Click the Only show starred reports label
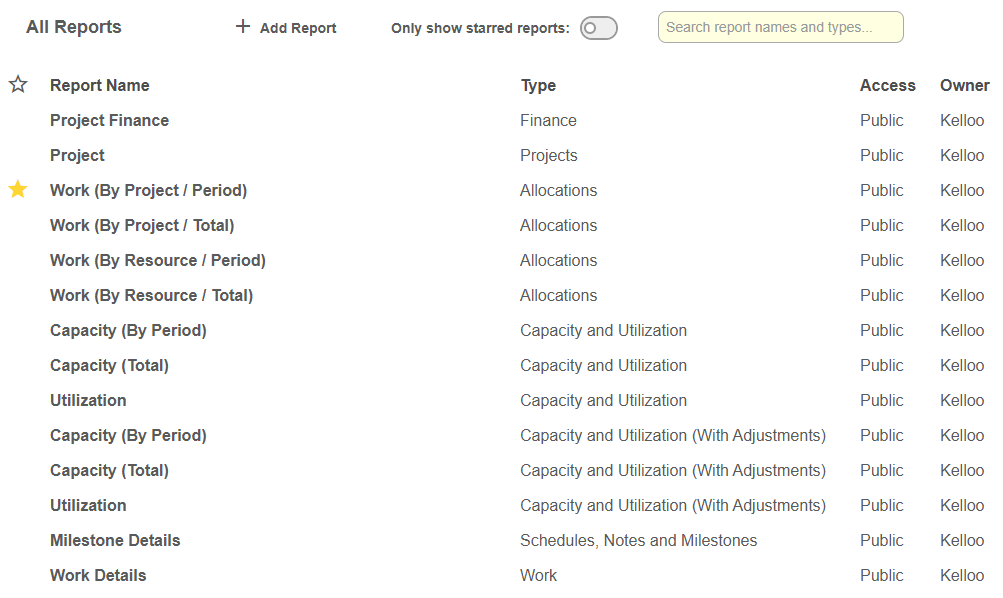This screenshot has height=598, width=1003. click(x=480, y=28)
